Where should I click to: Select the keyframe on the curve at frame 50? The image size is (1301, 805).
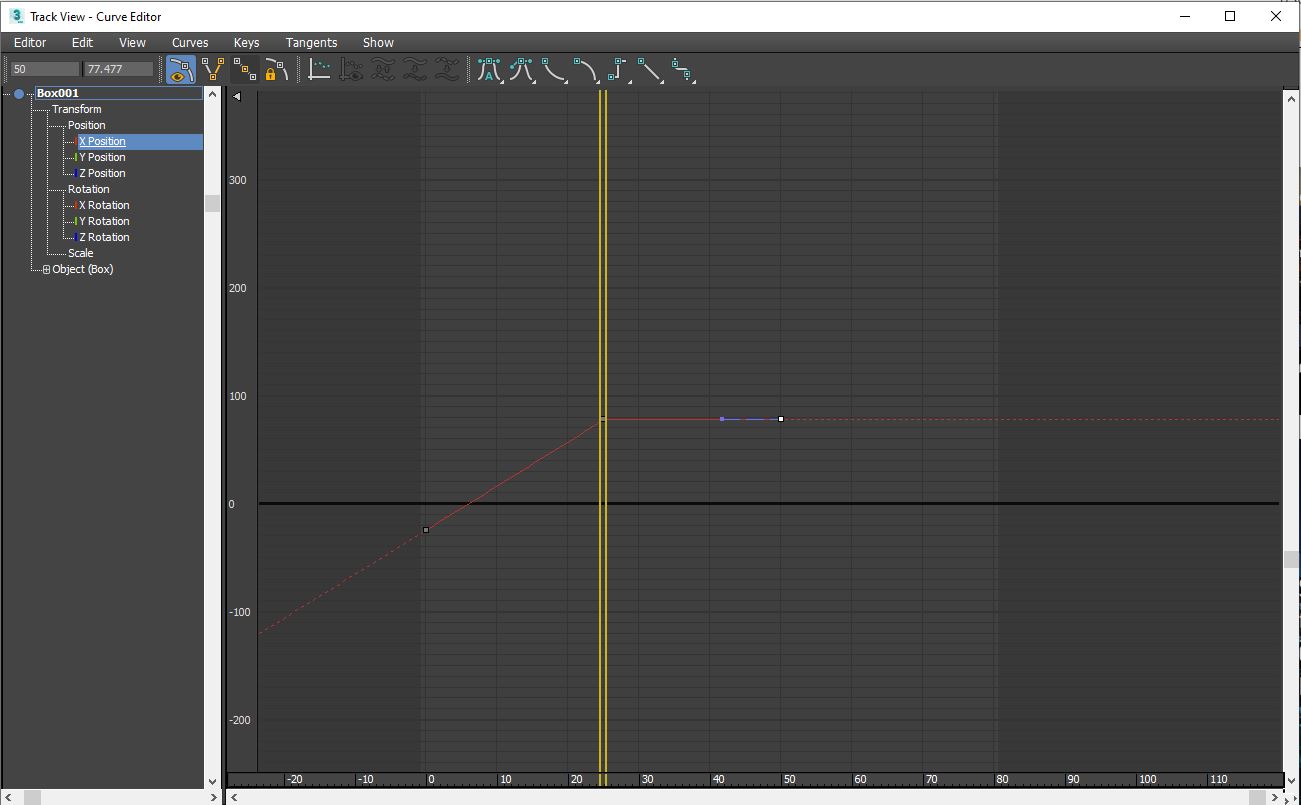point(780,419)
